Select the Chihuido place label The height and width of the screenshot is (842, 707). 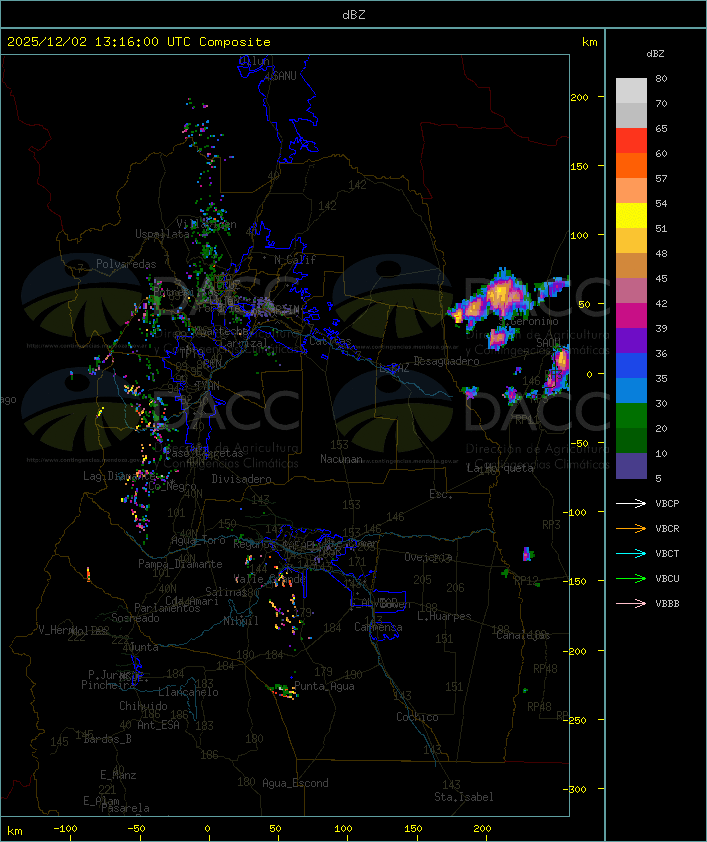[143, 706]
